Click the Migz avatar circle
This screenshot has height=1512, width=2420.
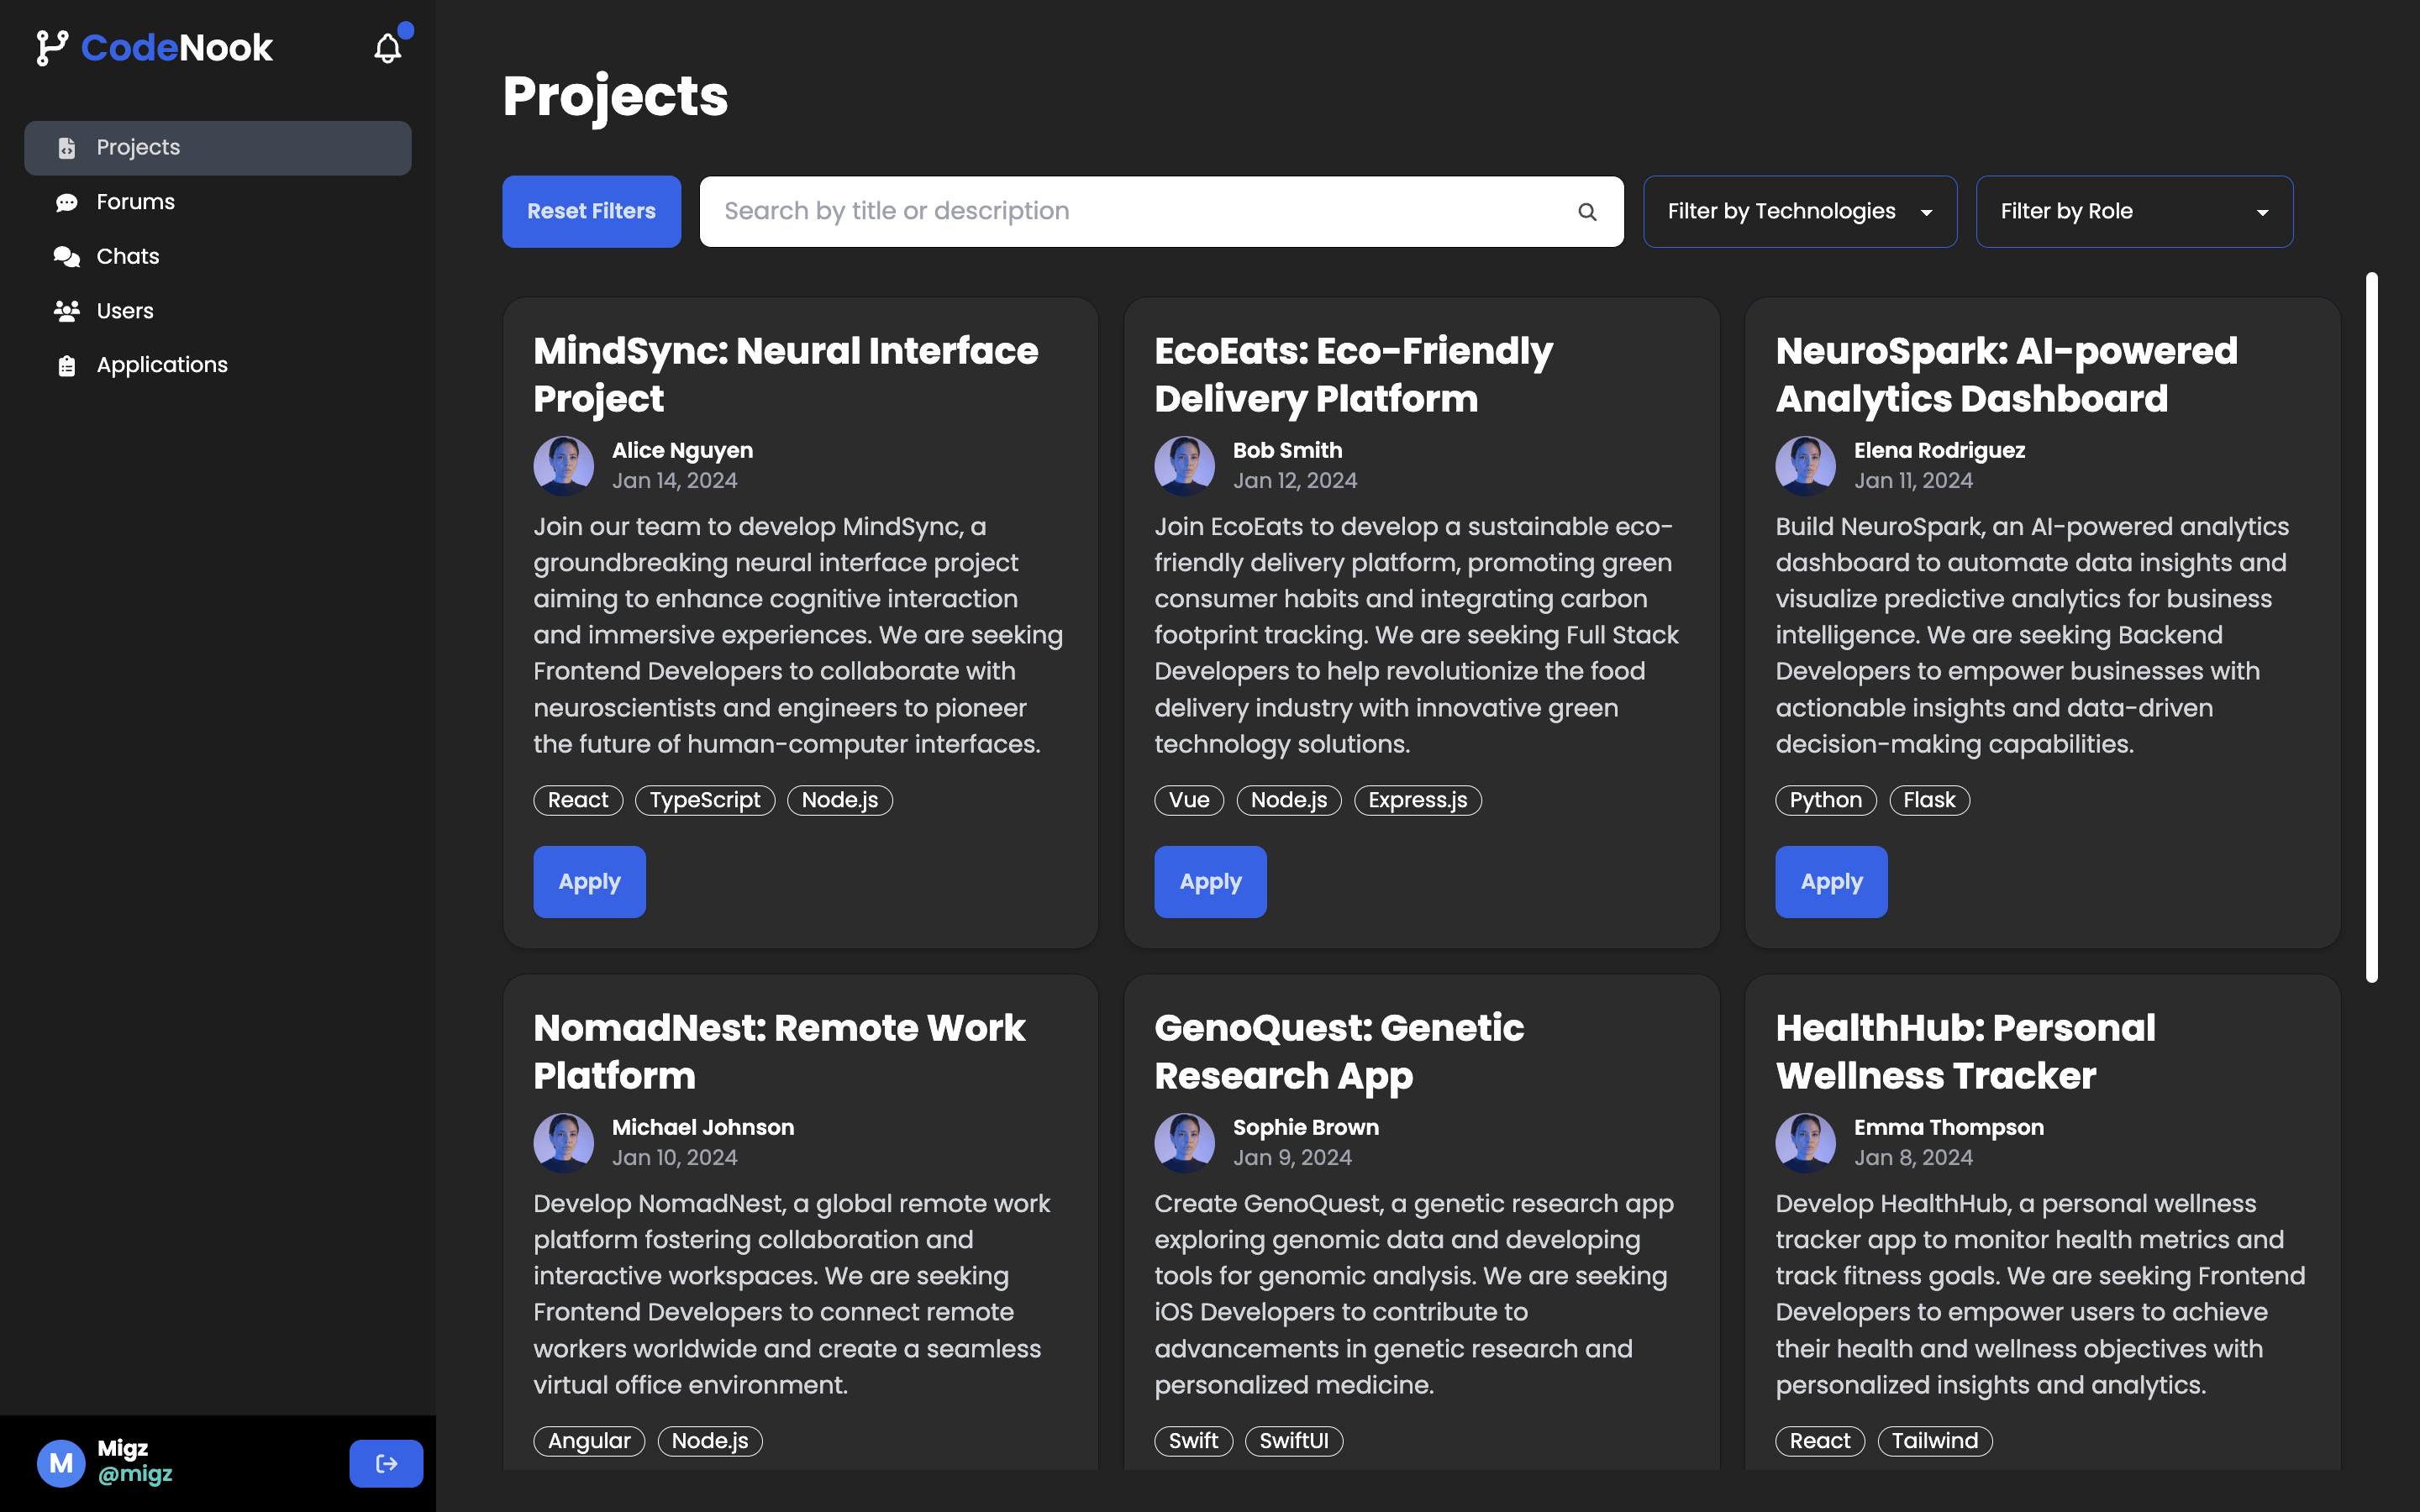pos(61,1463)
